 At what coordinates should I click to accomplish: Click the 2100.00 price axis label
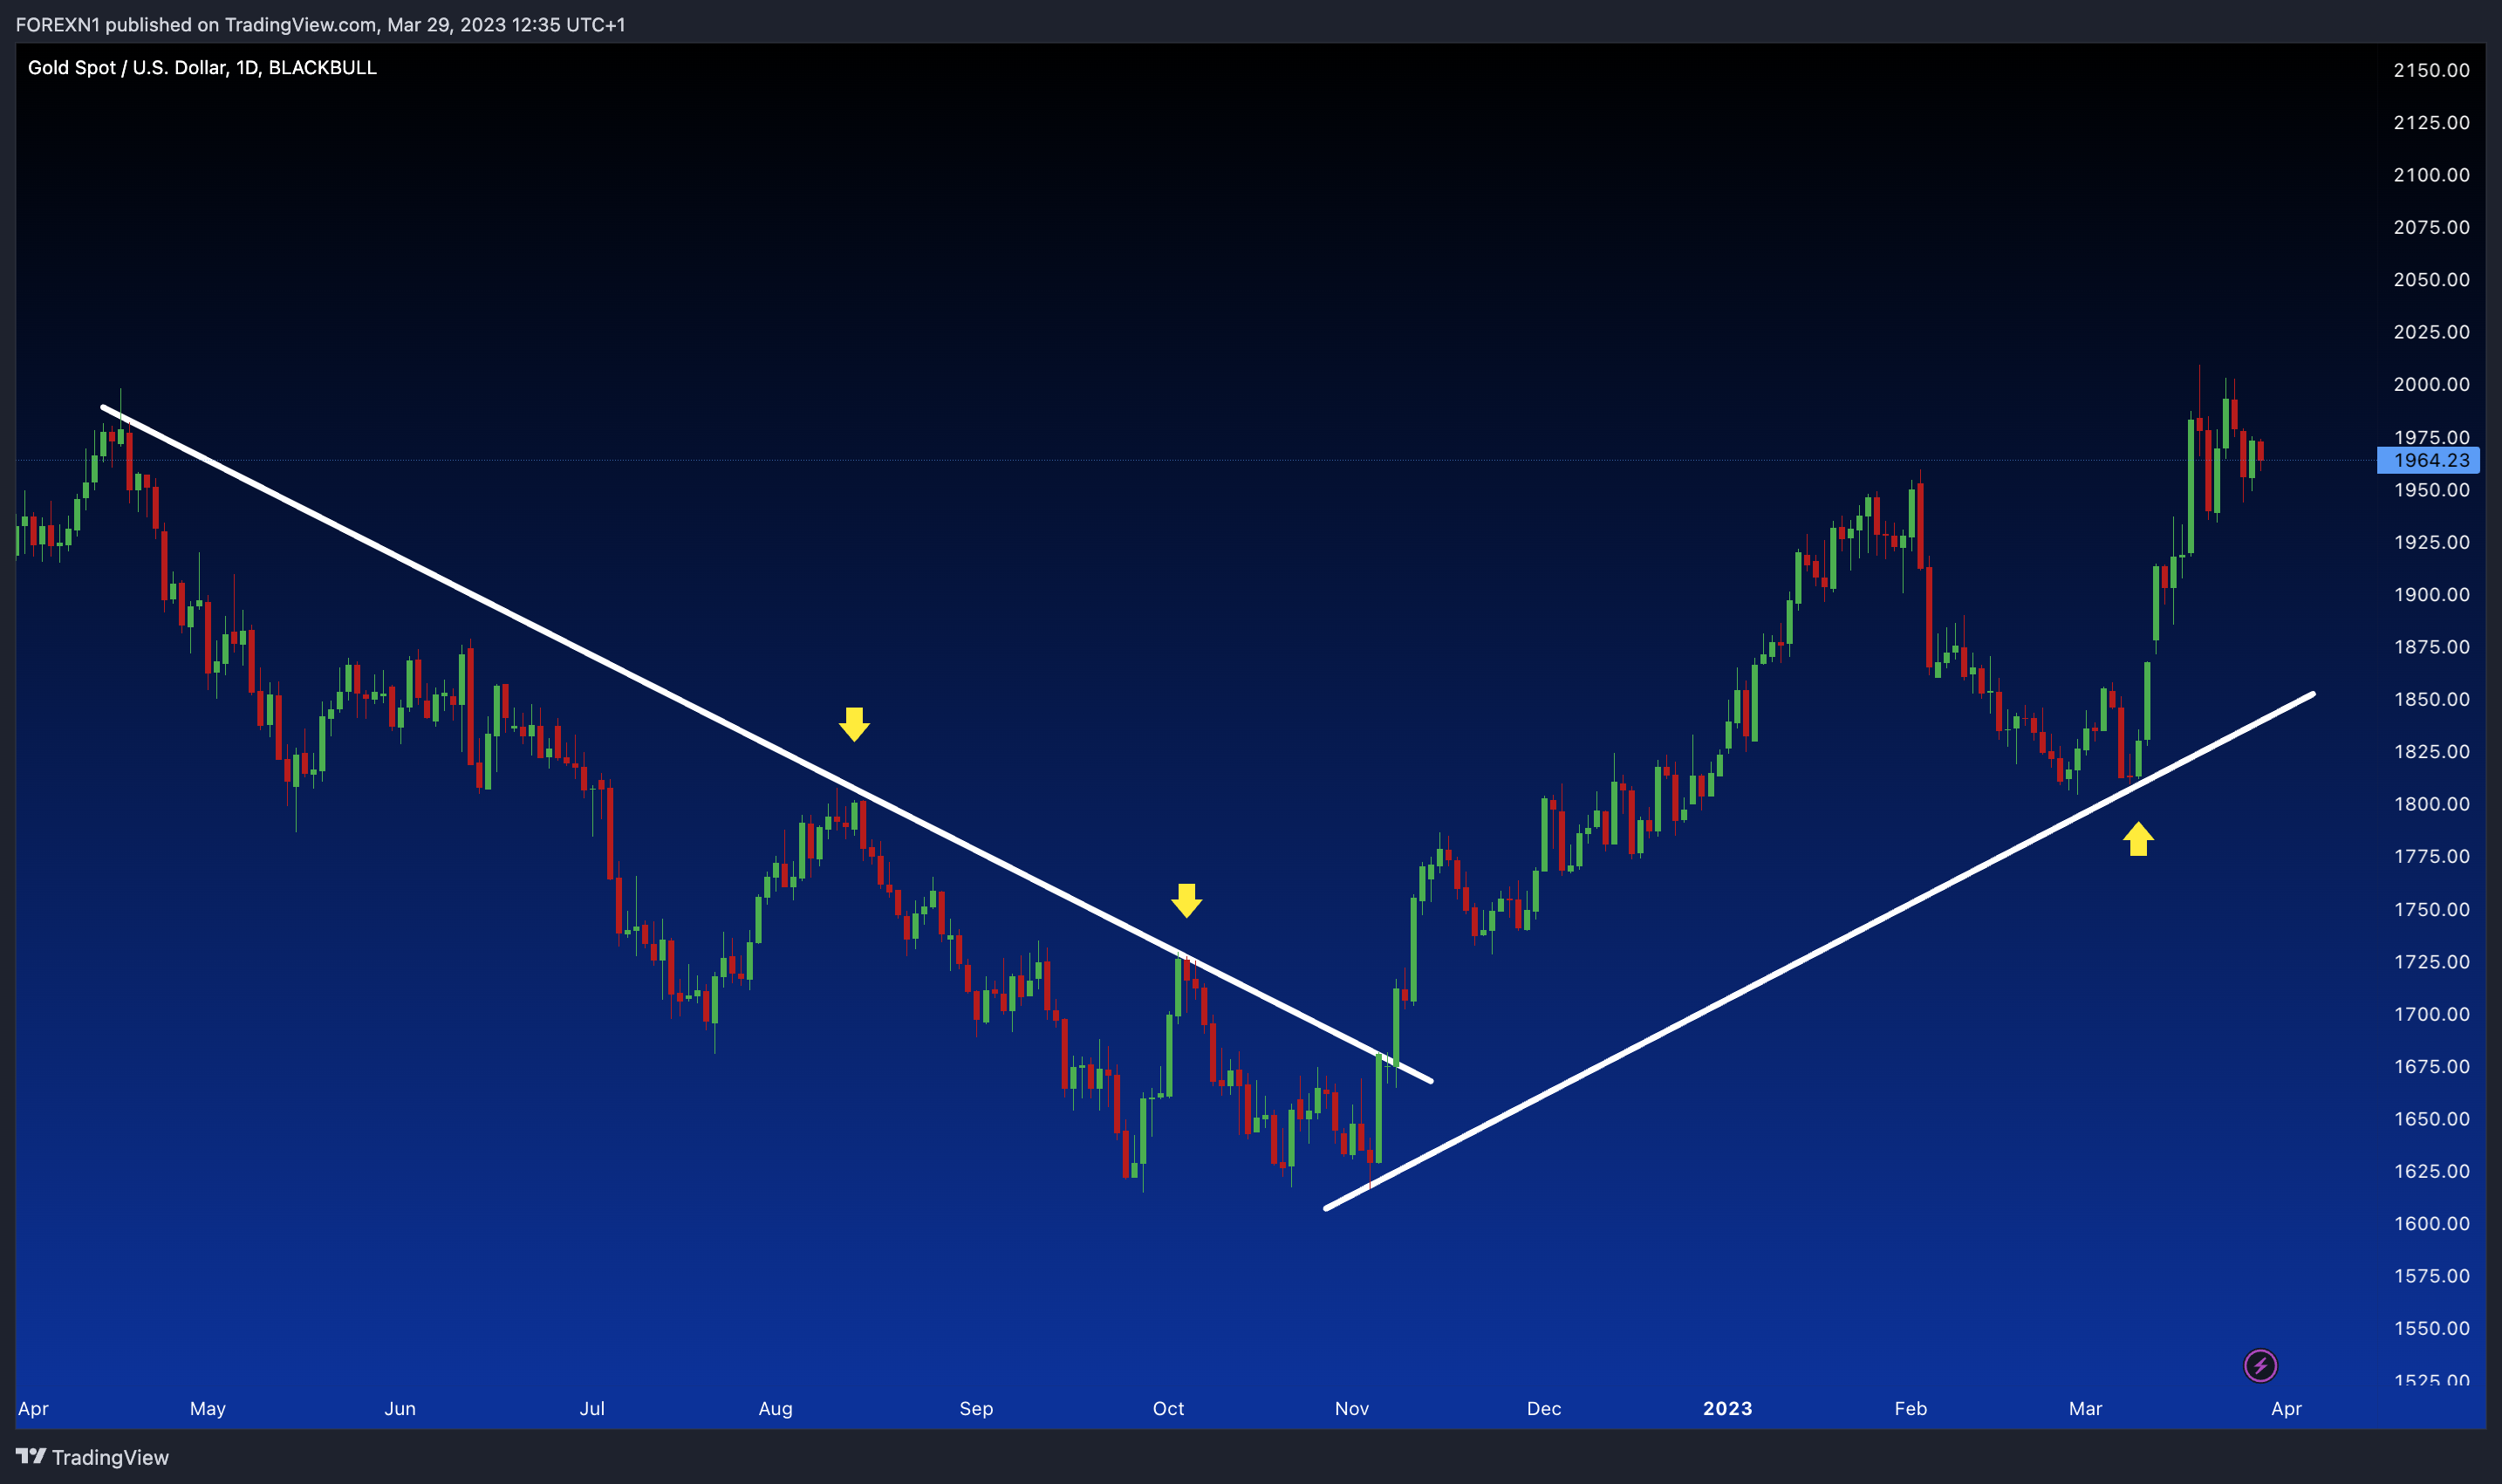point(2431,175)
